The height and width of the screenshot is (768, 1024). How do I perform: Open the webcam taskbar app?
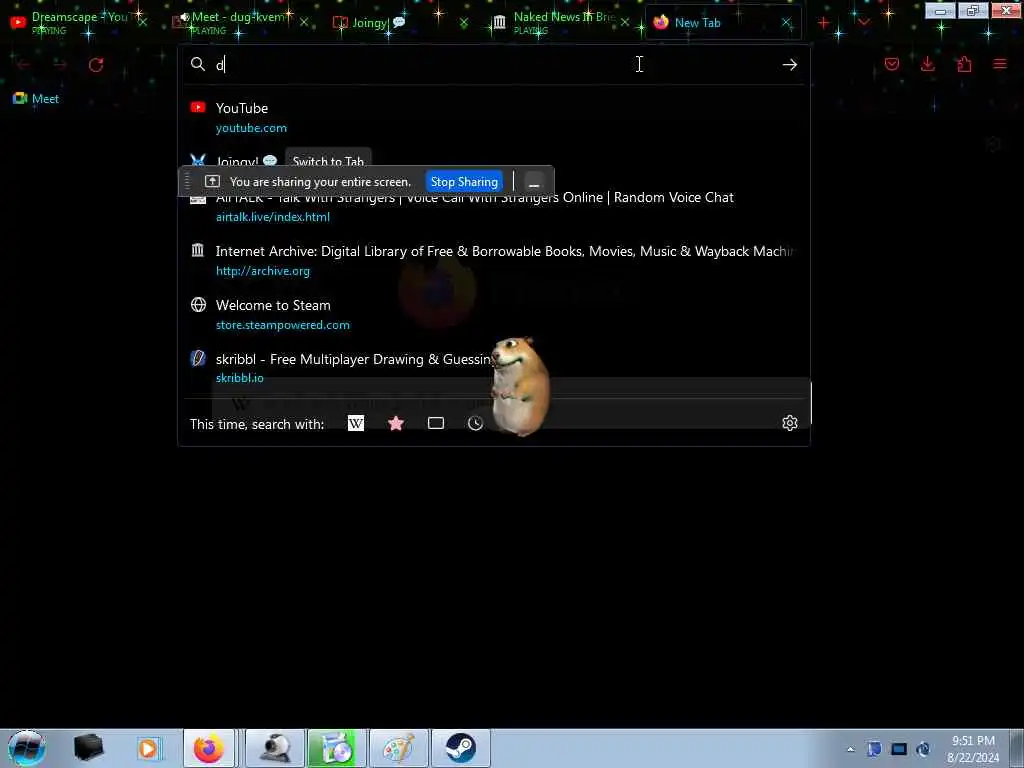click(x=276, y=748)
